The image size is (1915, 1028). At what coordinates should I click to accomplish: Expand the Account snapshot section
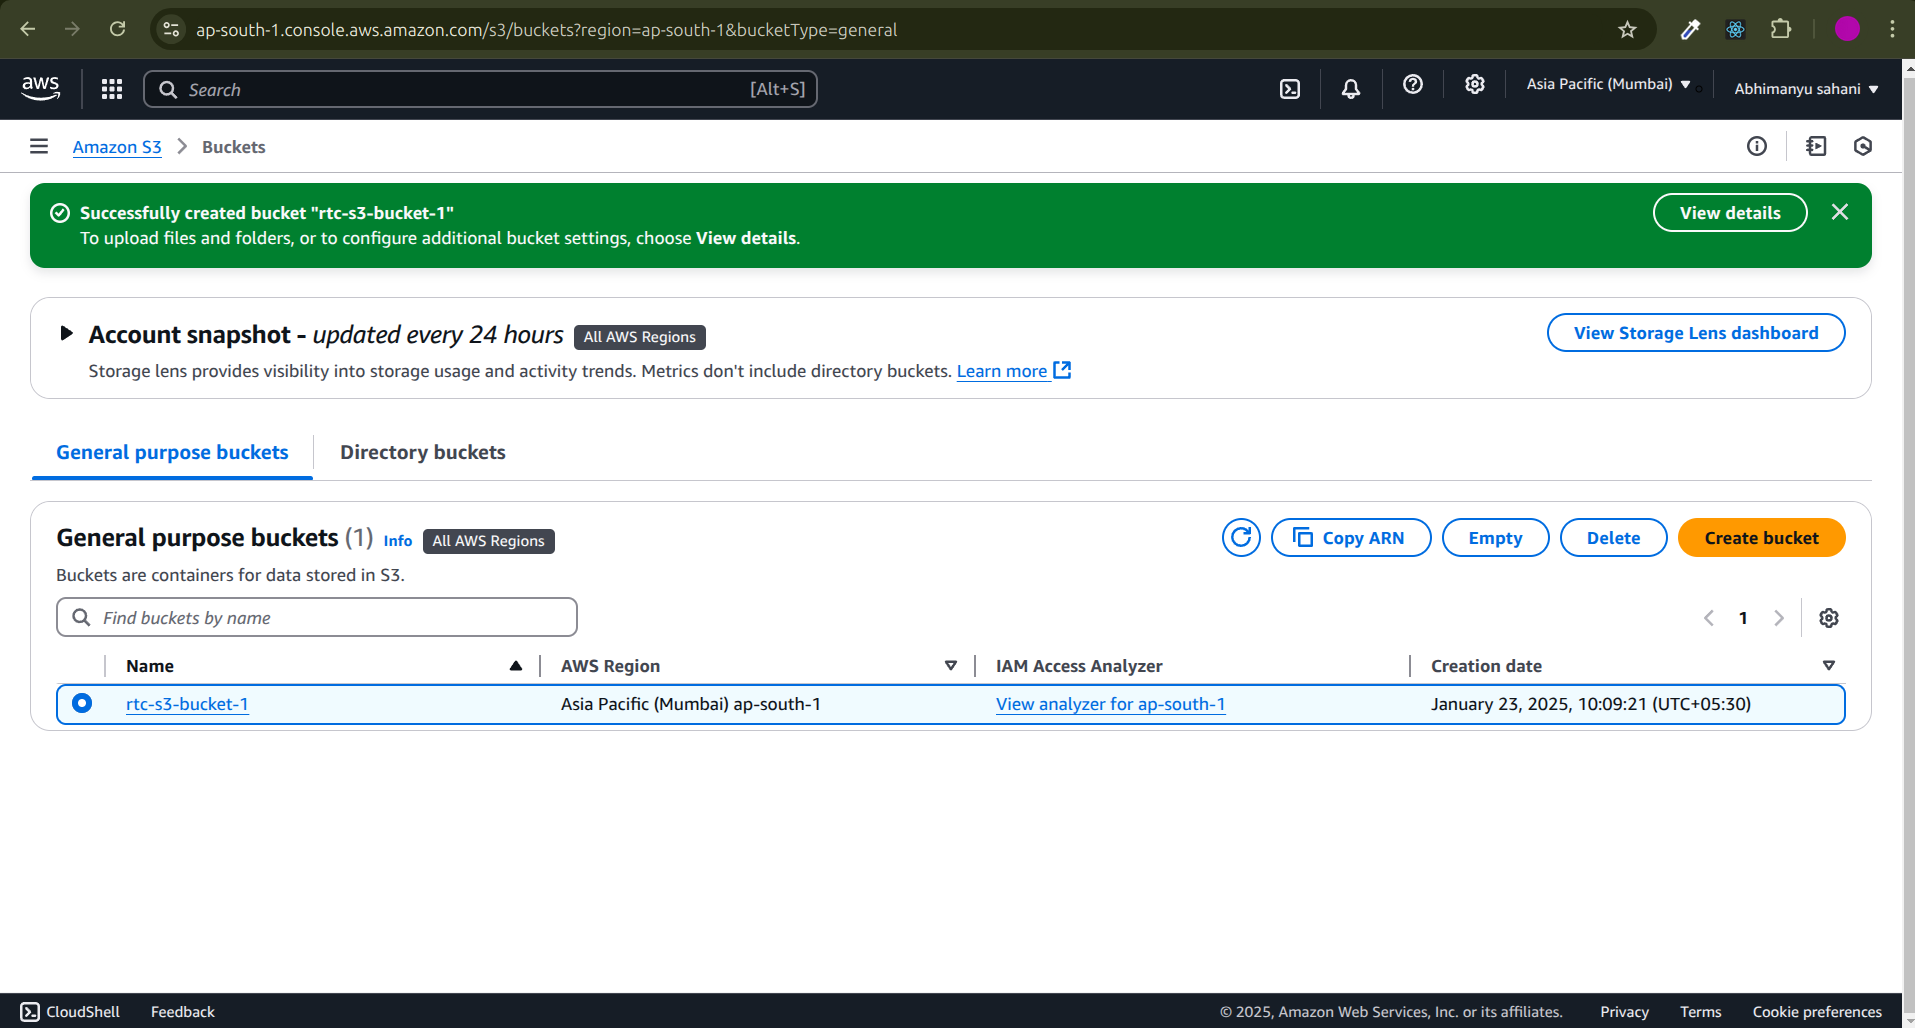coord(66,333)
